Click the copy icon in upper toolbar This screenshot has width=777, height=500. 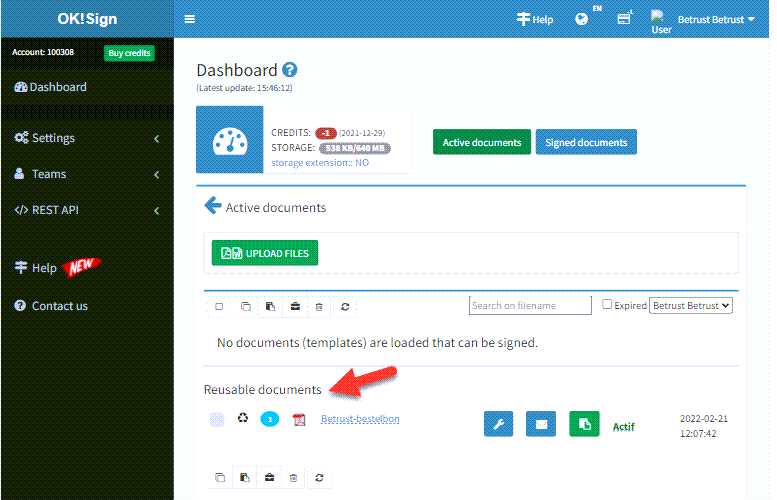point(246,307)
